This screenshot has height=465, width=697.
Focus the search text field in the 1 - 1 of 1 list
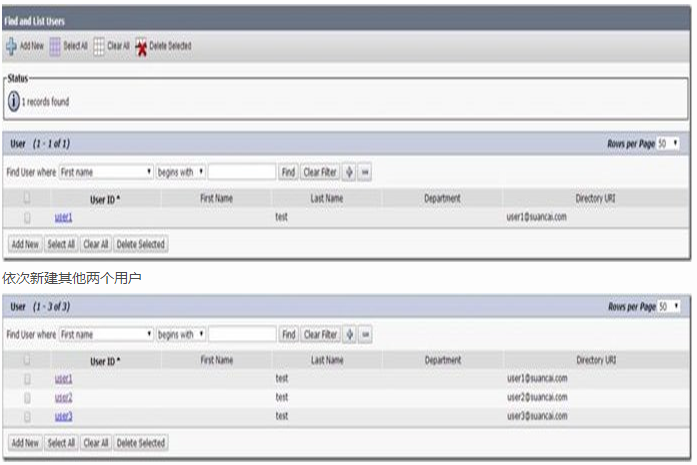coord(242,172)
